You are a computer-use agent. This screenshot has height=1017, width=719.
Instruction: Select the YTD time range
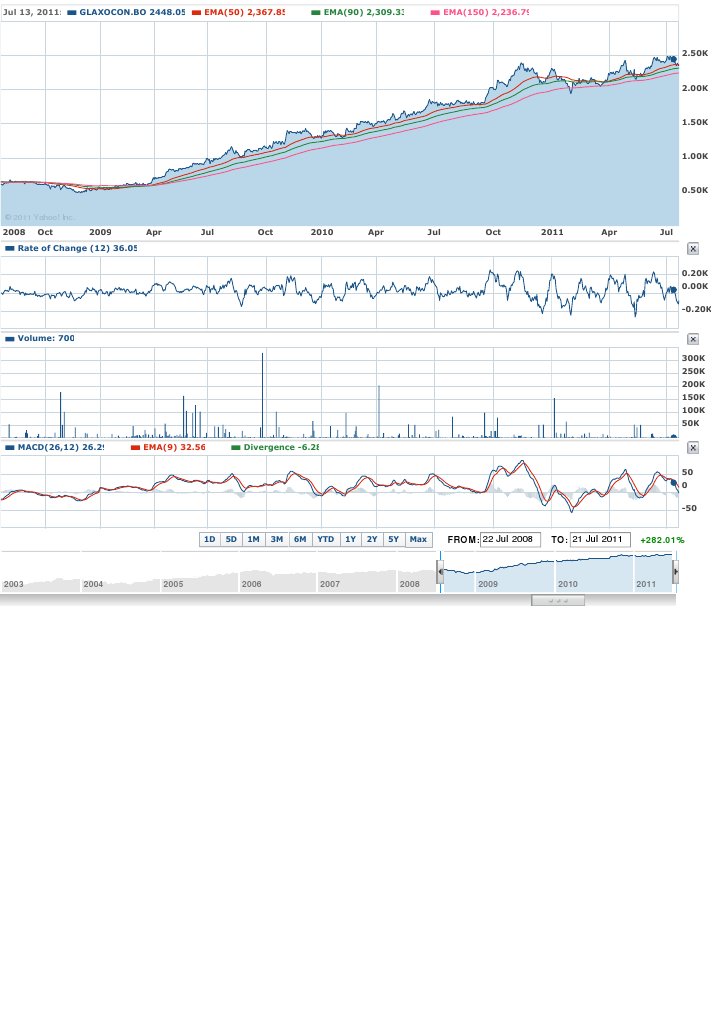(x=325, y=540)
